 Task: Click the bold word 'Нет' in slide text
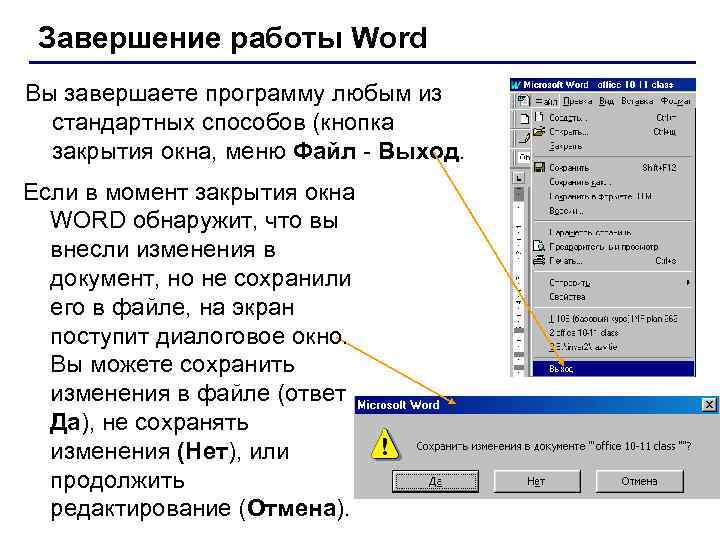tap(206, 451)
